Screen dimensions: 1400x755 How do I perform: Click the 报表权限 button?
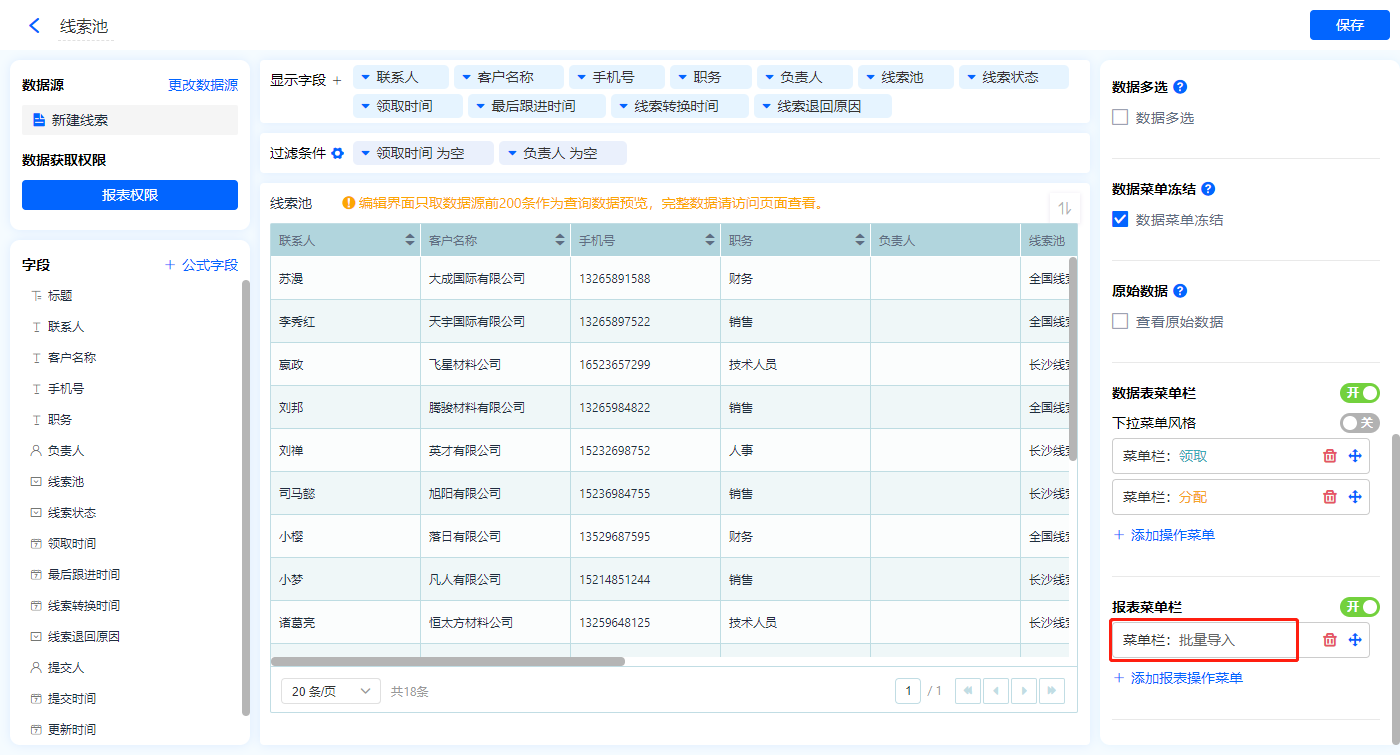coord(130,195)
